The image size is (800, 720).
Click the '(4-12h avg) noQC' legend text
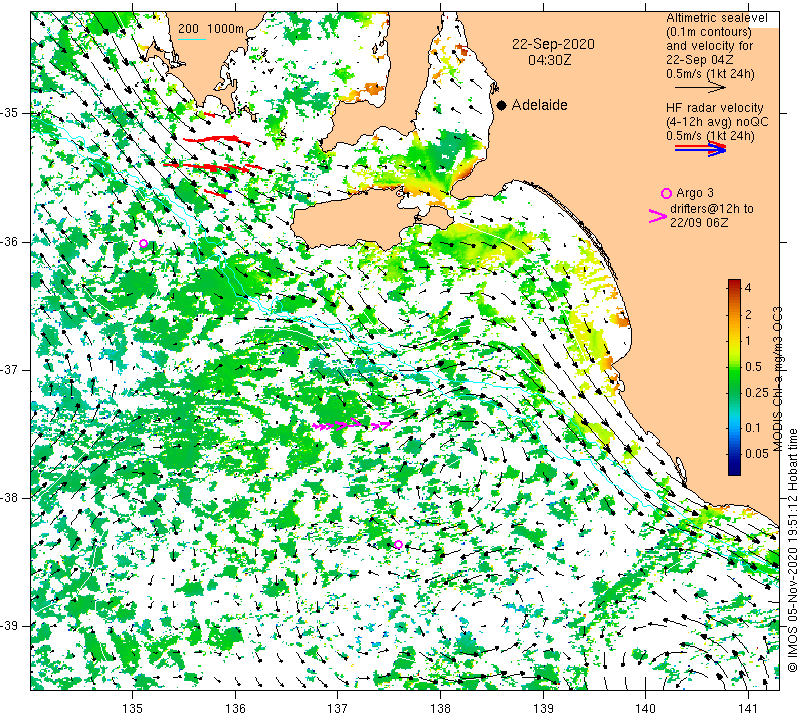717,122
